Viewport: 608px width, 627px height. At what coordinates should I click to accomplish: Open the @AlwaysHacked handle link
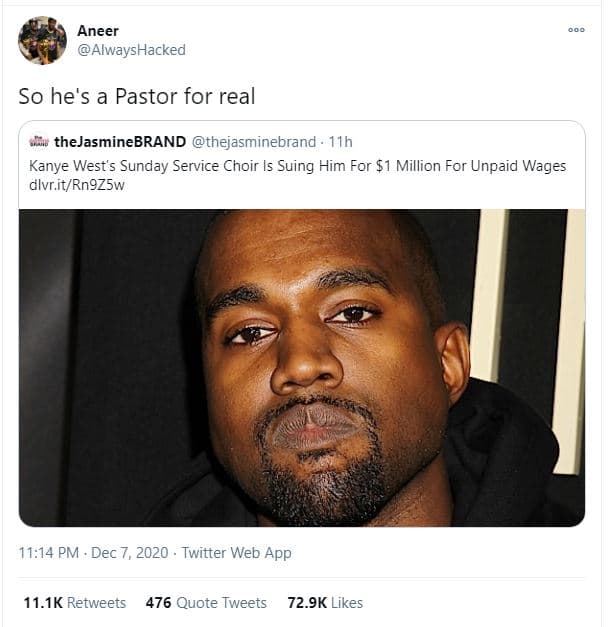[131, 50]
